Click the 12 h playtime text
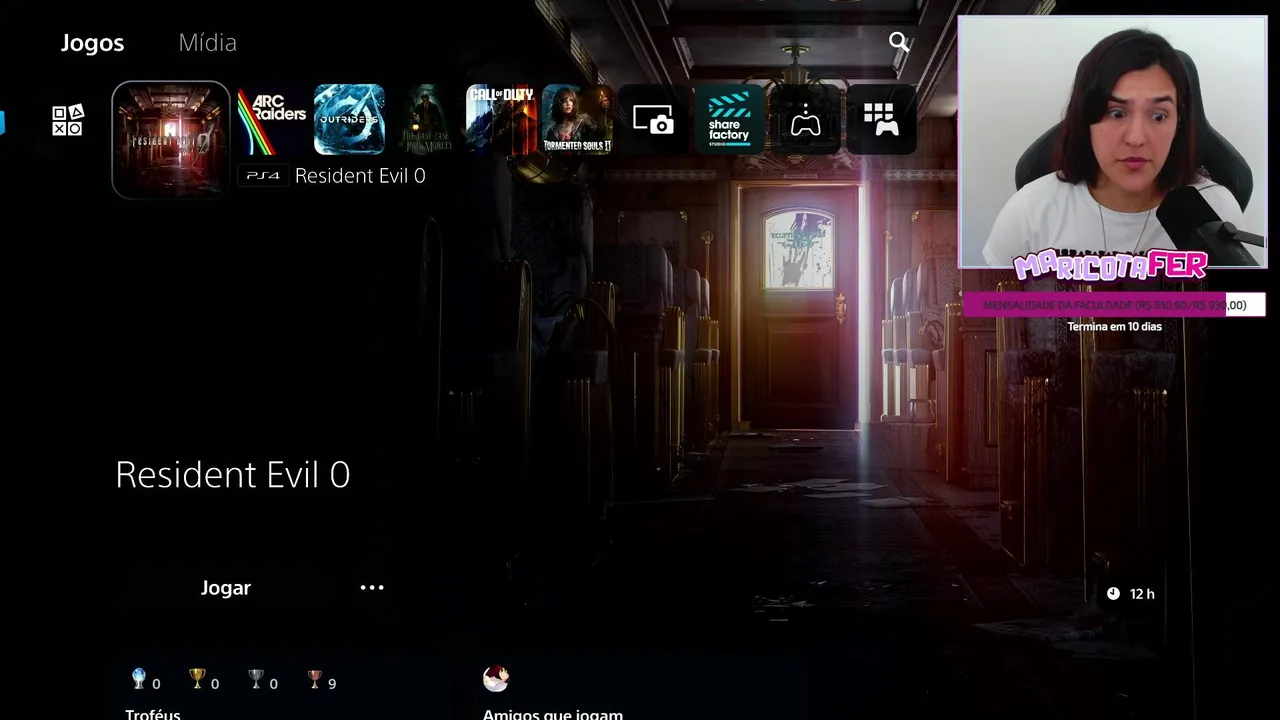Viewport: 1280px width, 720px height. tap(1142, 594)
